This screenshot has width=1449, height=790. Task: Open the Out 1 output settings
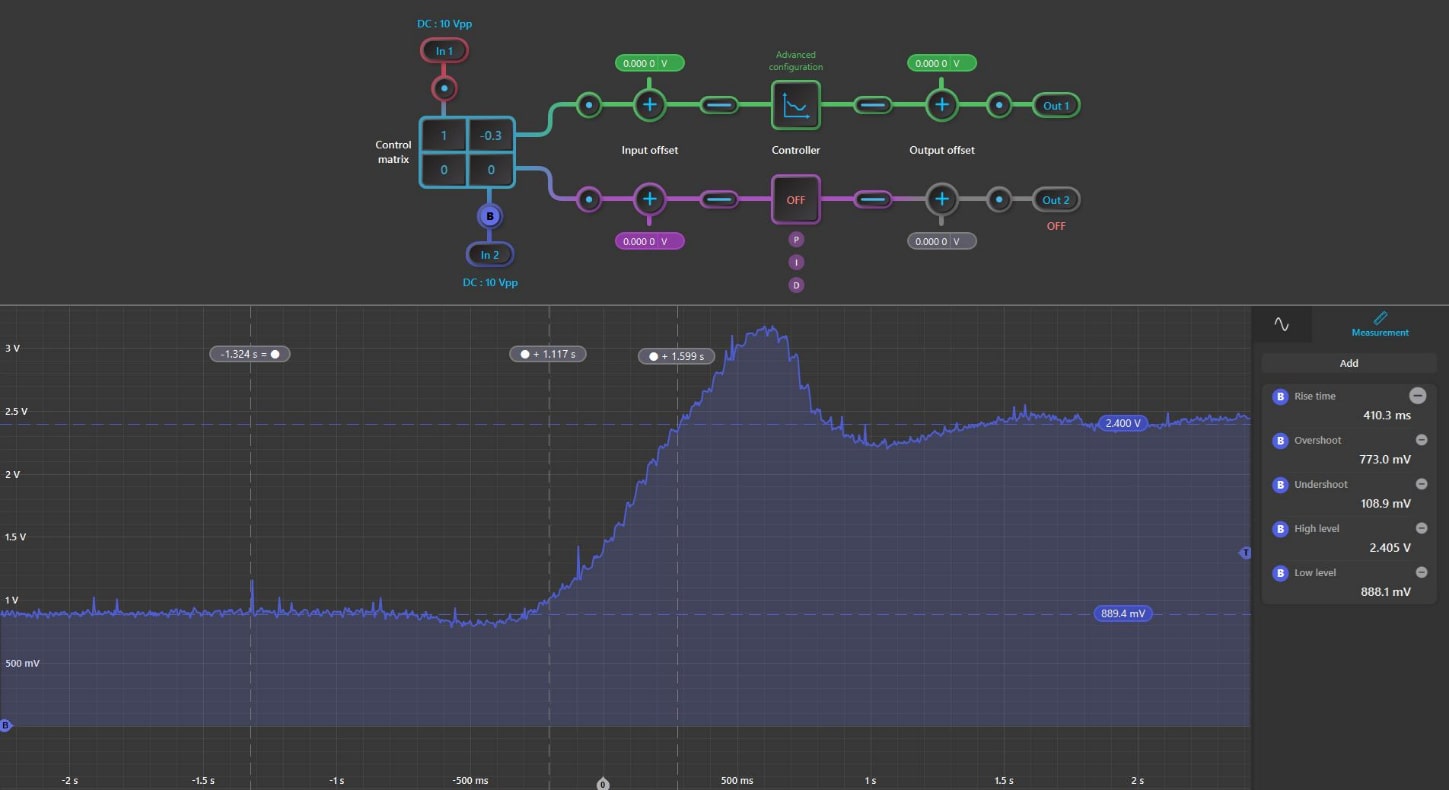(x=1056, y=106)
